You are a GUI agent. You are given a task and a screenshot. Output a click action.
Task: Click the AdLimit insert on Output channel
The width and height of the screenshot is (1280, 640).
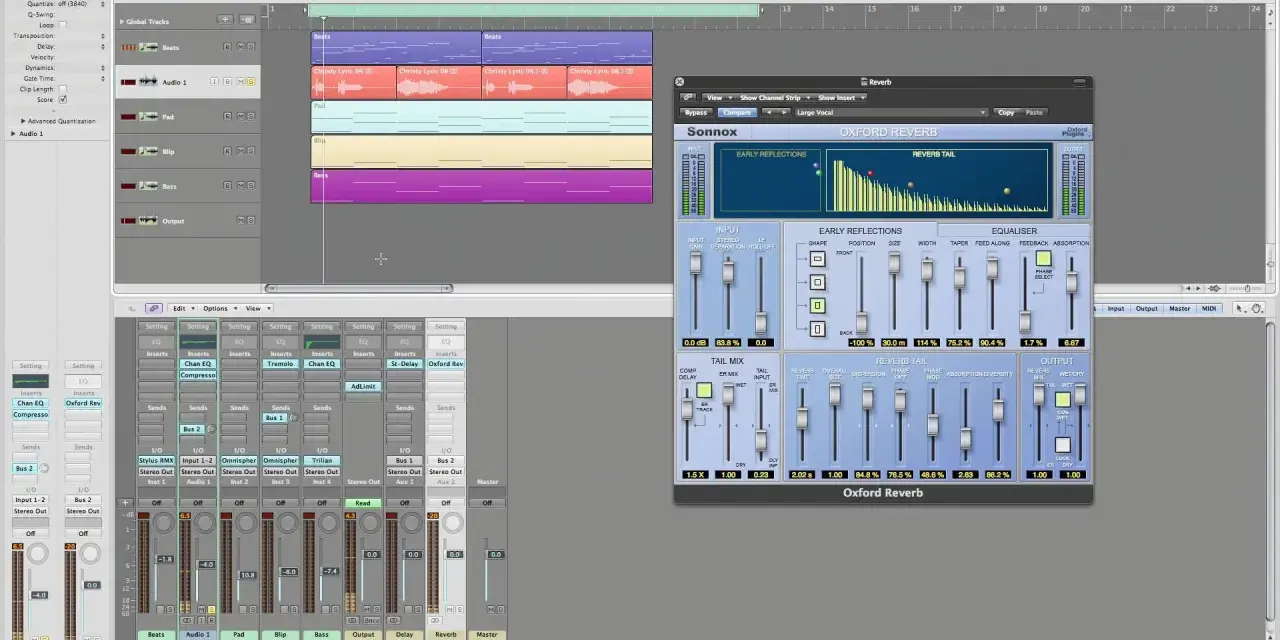[x=363, y=386]
